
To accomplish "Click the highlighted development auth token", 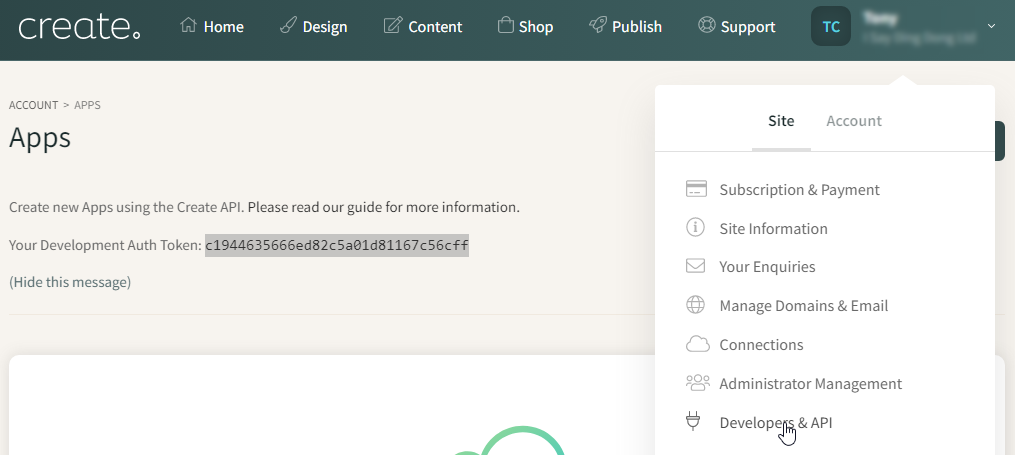I will (x=337, y=245).
